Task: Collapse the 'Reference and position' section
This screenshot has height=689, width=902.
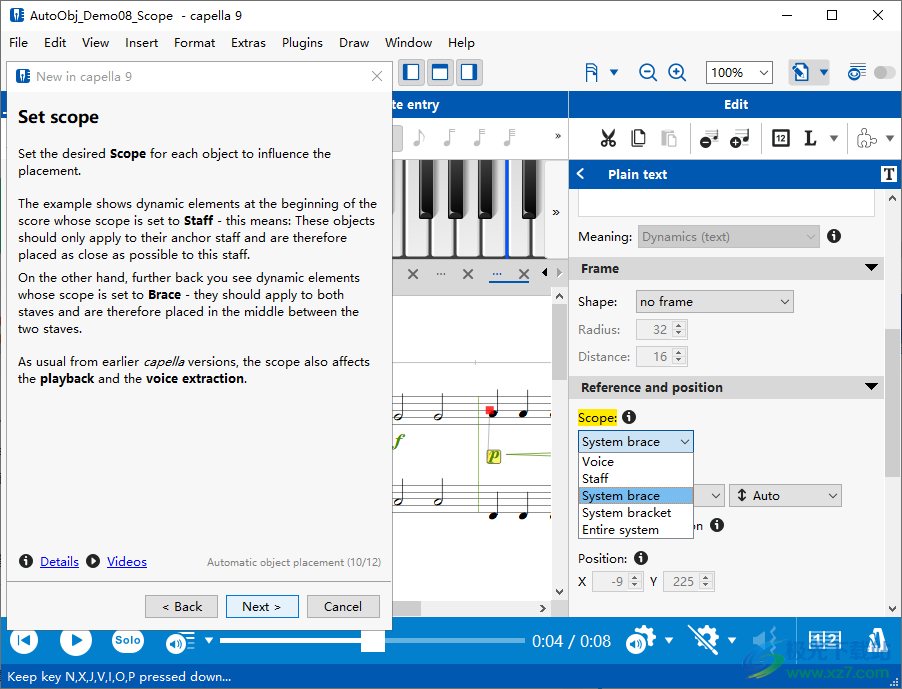Action: tap(871, 387)
